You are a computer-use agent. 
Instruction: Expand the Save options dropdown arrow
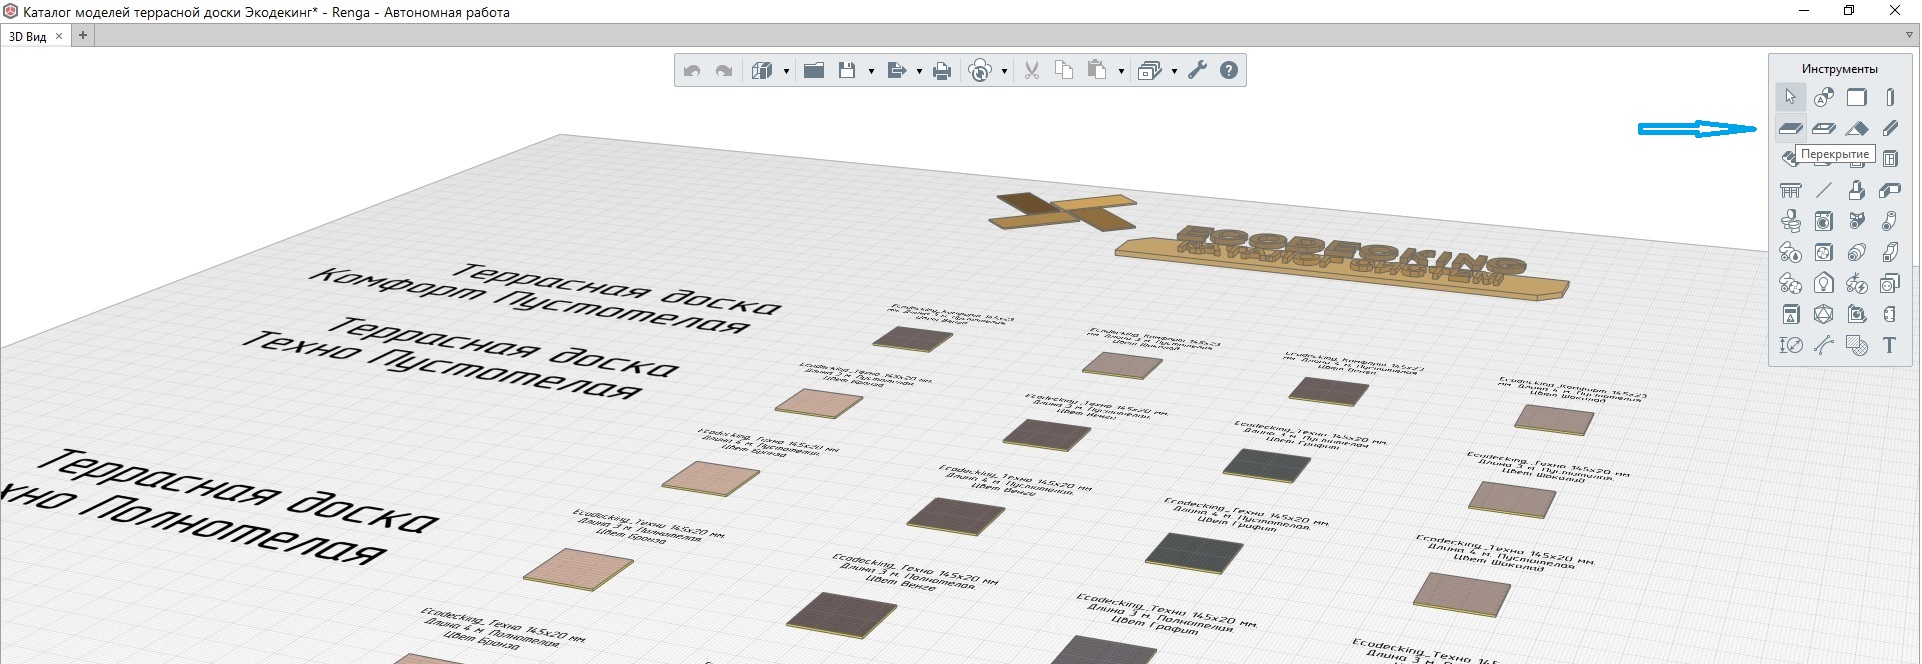[871, 71]
